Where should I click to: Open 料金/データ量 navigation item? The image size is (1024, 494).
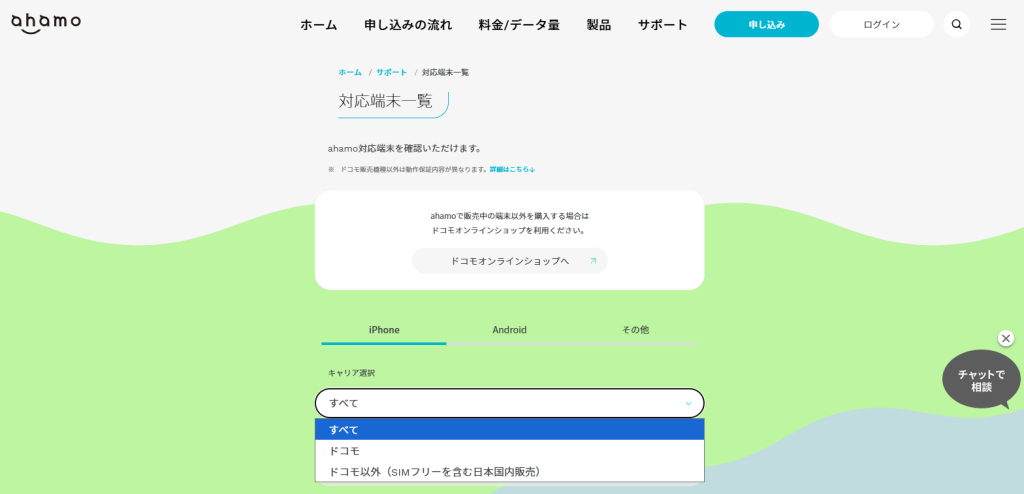(519, 25)
